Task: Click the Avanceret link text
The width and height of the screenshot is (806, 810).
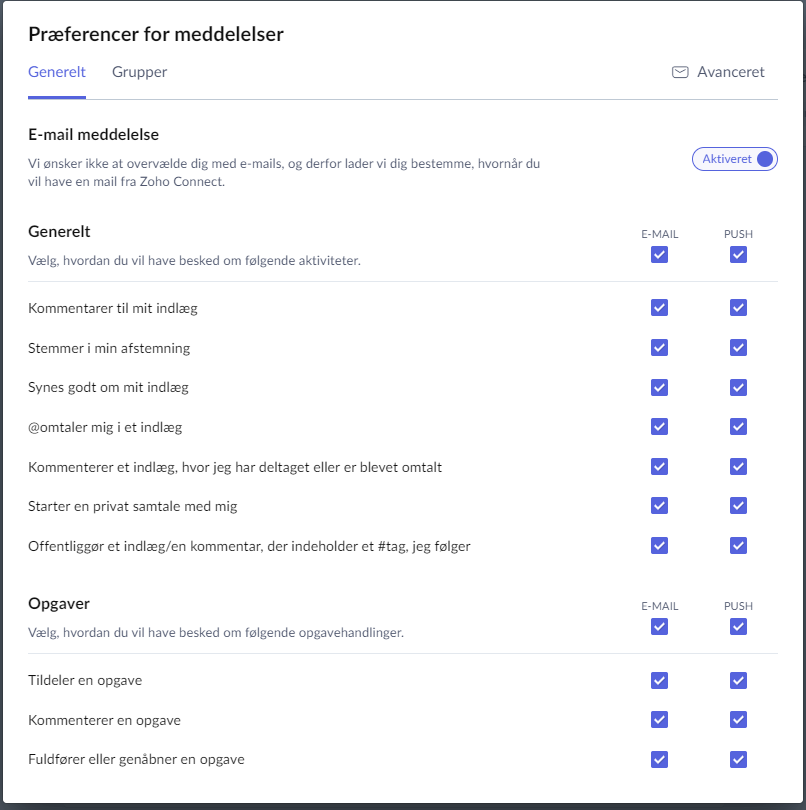Action: (x=731, y=72)
